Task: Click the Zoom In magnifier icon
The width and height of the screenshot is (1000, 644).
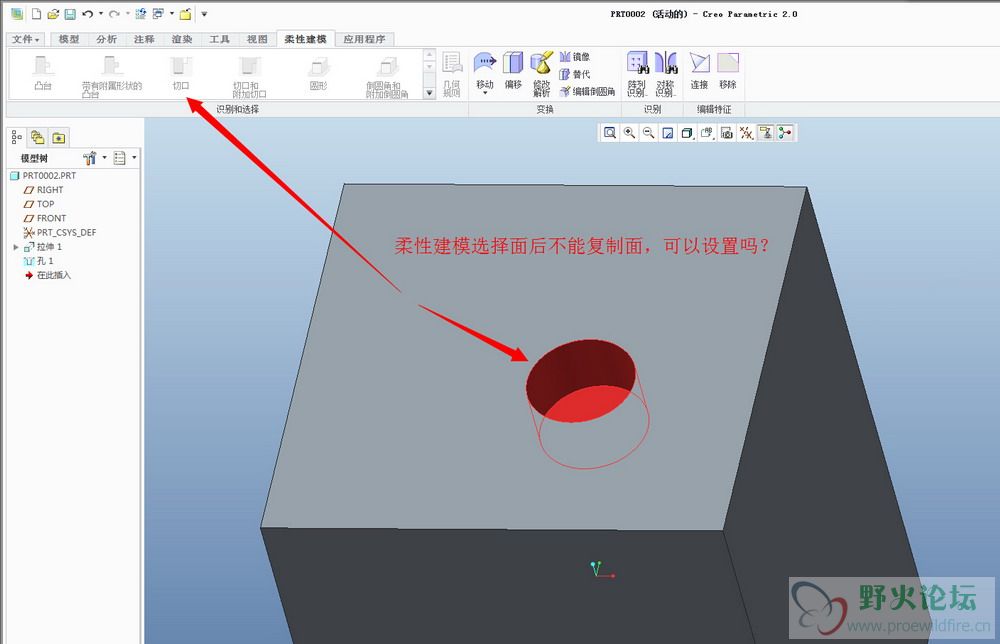Action: pyautogui.click(x=629, y=133)
